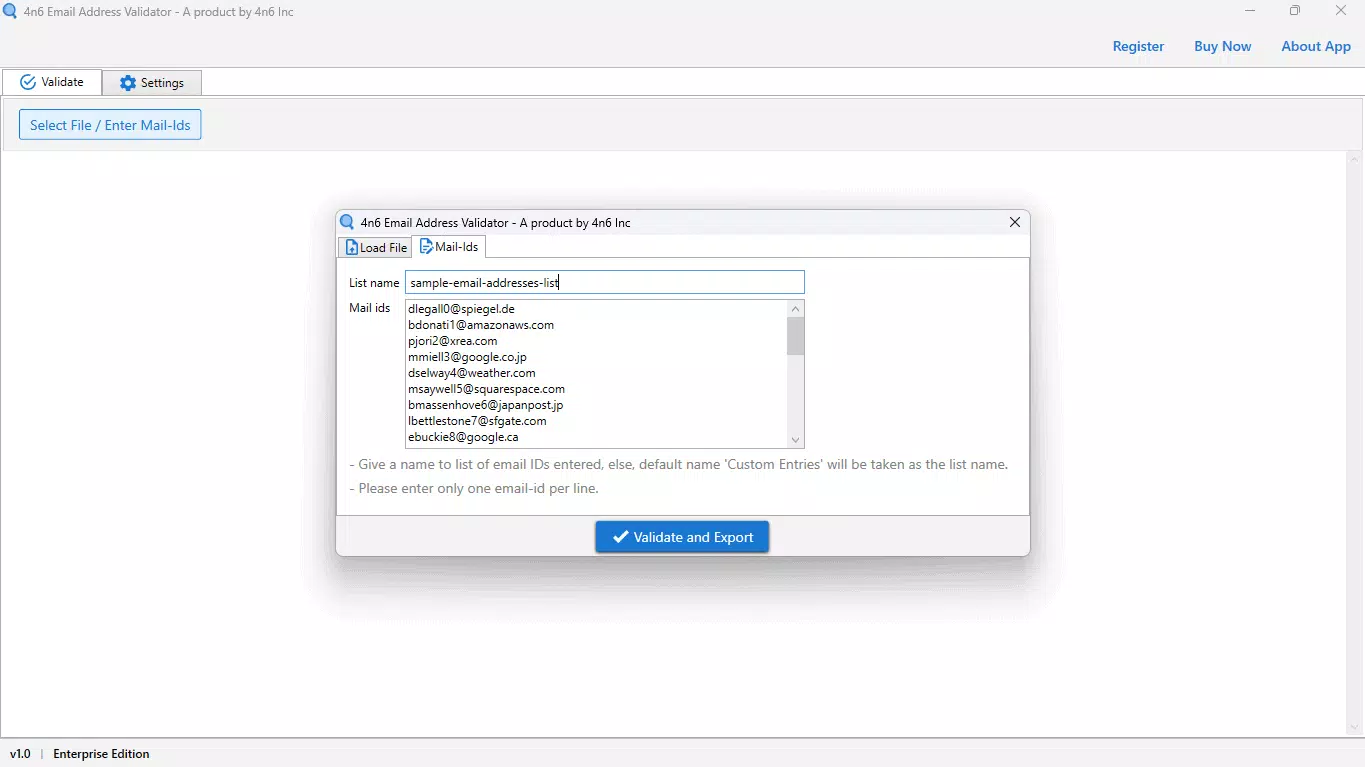This screenshot has height=767, width=1365.
Task: Select the Mail-Ids tab
Action: click(449, 246)
